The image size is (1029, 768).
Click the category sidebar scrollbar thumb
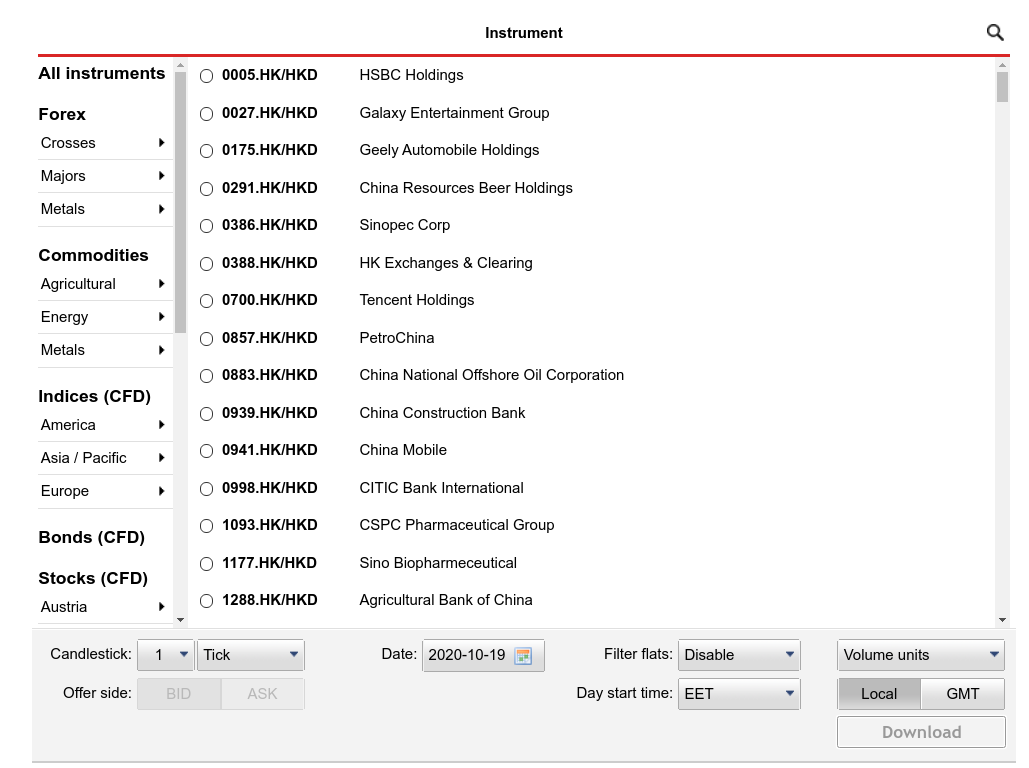(180, 203)
